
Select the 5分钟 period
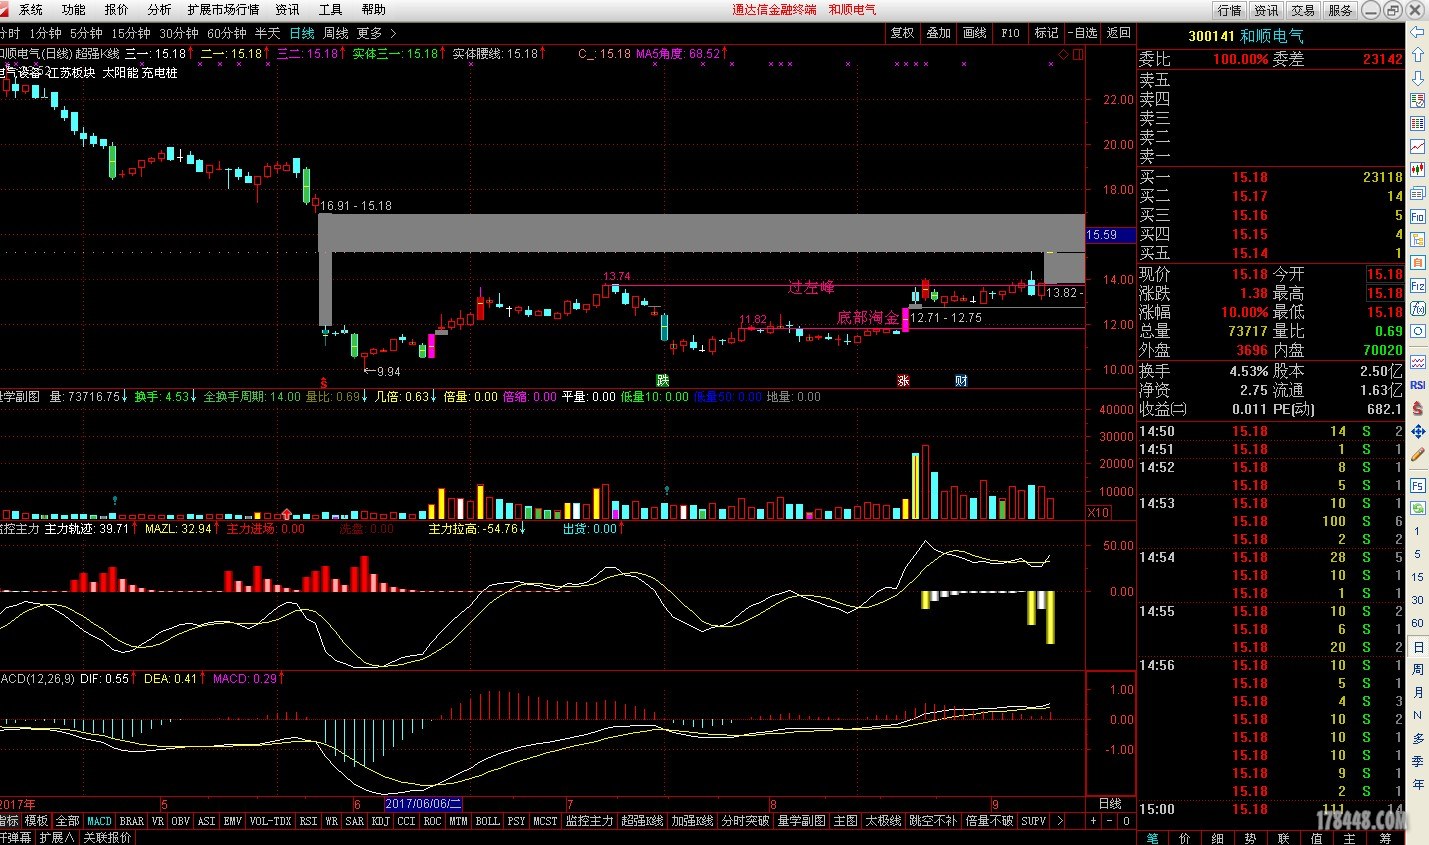(x=86, y=33)
